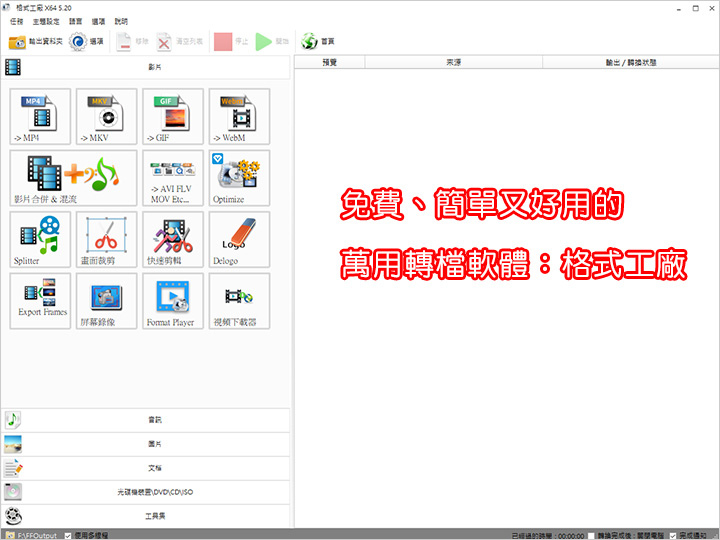Expand the 文檔 document section
The image size is (720, 540).
click(146, 468)
